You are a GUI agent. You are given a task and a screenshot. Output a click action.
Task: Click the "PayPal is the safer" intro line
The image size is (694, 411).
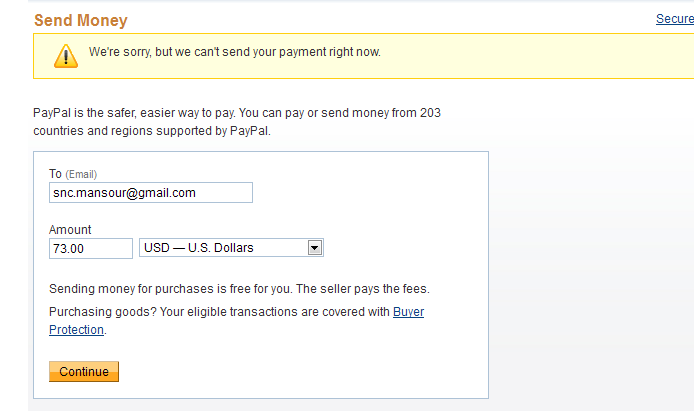(237, 113)
